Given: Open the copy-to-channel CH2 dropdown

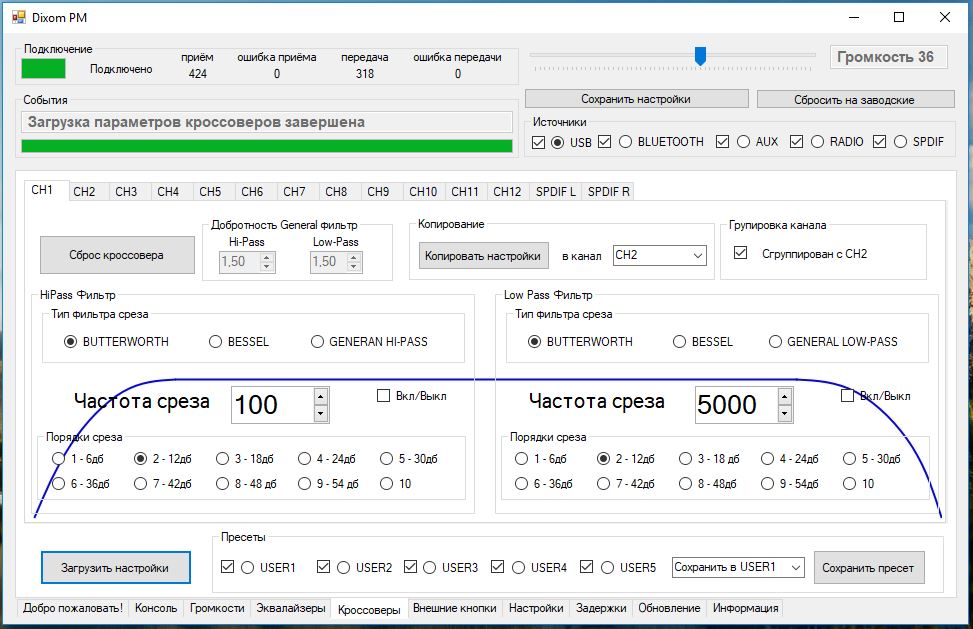Looking at the screenshot, I should [x=660, y=256].
